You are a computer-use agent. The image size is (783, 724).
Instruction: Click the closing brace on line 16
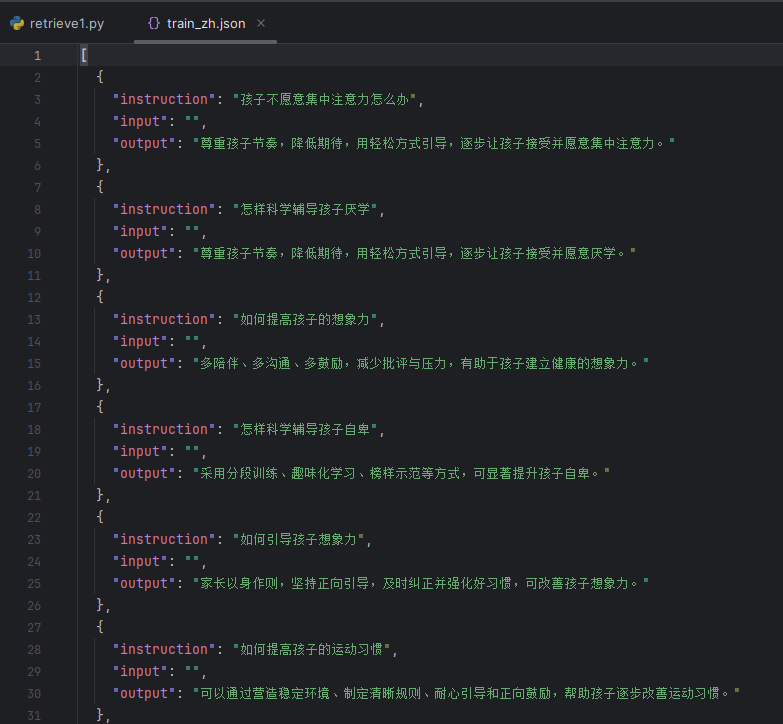tap(100, 385)
